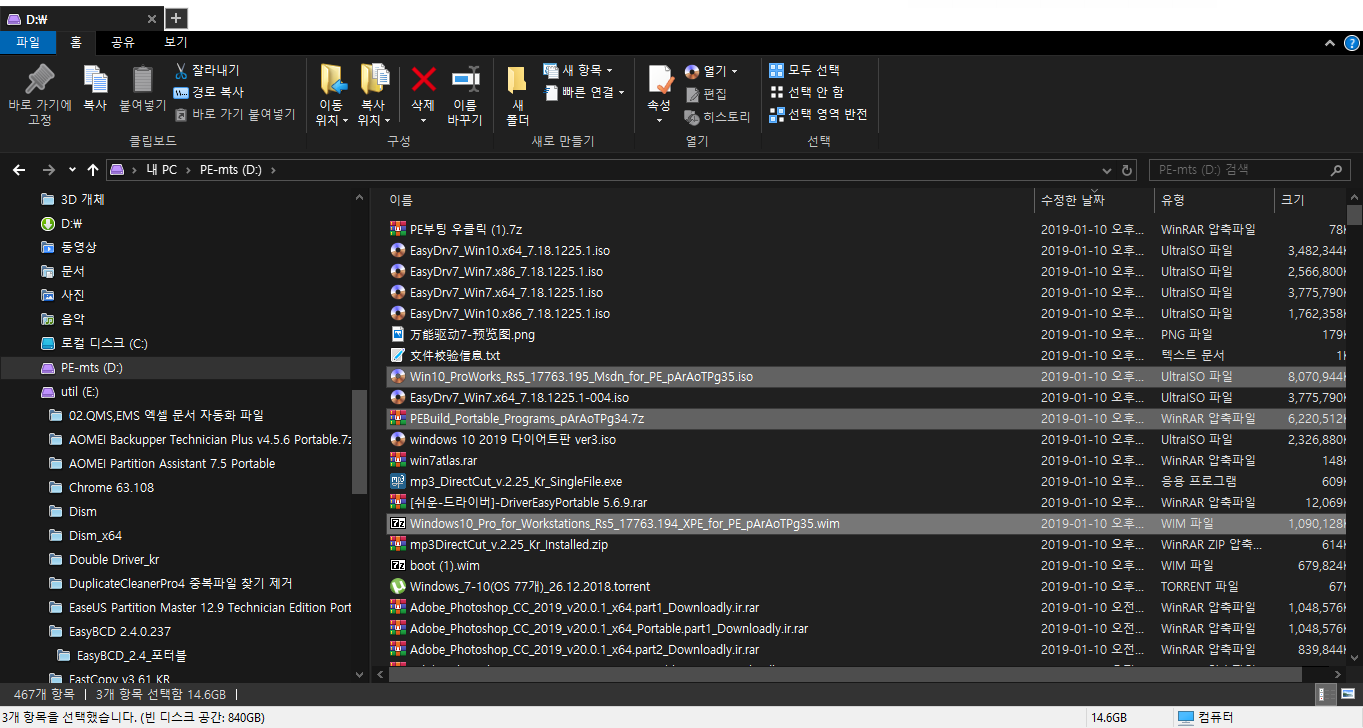This screenshot has height=728, width=1363.
Task: Select windows 10 2019 다이어트판 ver3.iso
Action: [868, 439]
